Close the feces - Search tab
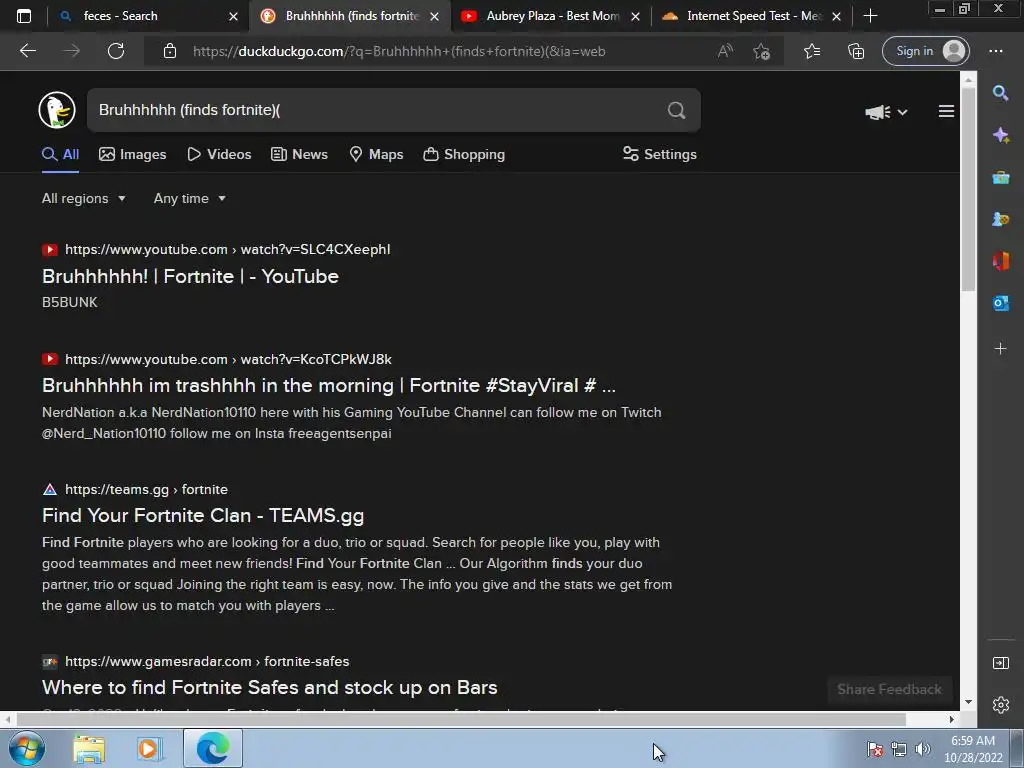Image resolution: width=1024 pixels, height=768 pixels. tap(233, 16)
